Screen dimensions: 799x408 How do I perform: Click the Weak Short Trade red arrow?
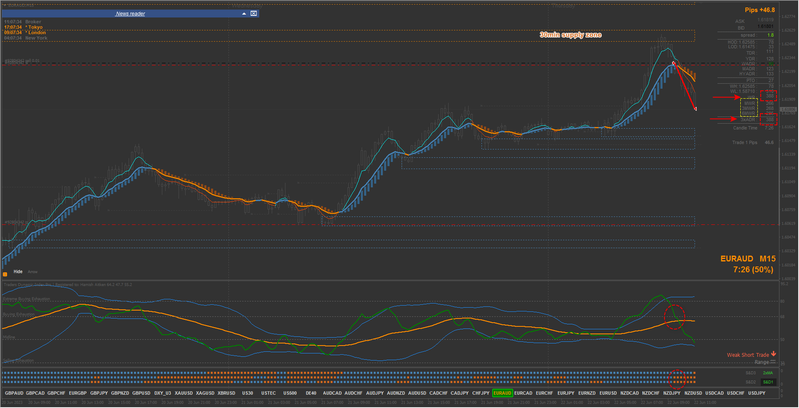(x=773, y=353)
